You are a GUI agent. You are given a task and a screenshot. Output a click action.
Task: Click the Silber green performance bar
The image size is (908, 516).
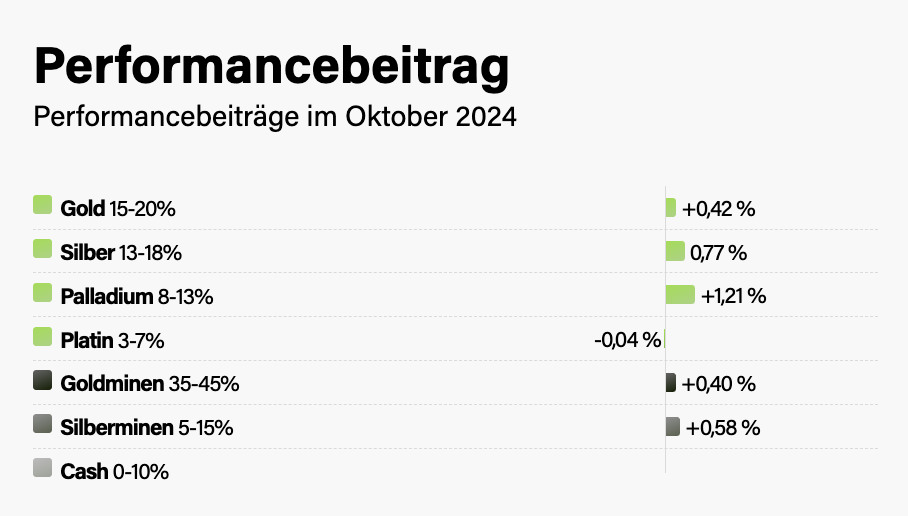point(675,251)
